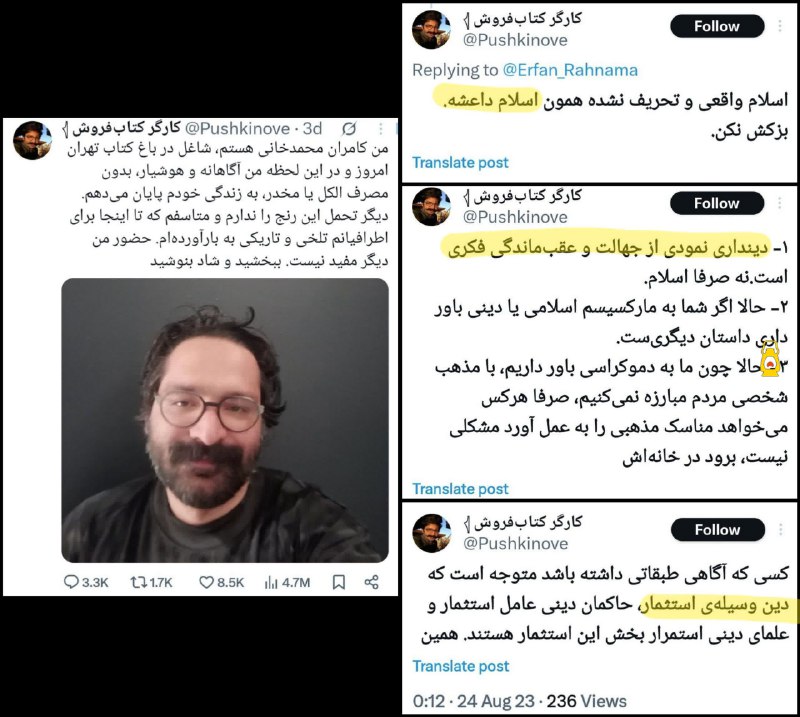Open the @Erfan_Rahnama profile link
This screenshot has width=800, height=717.
pos(570,70)
